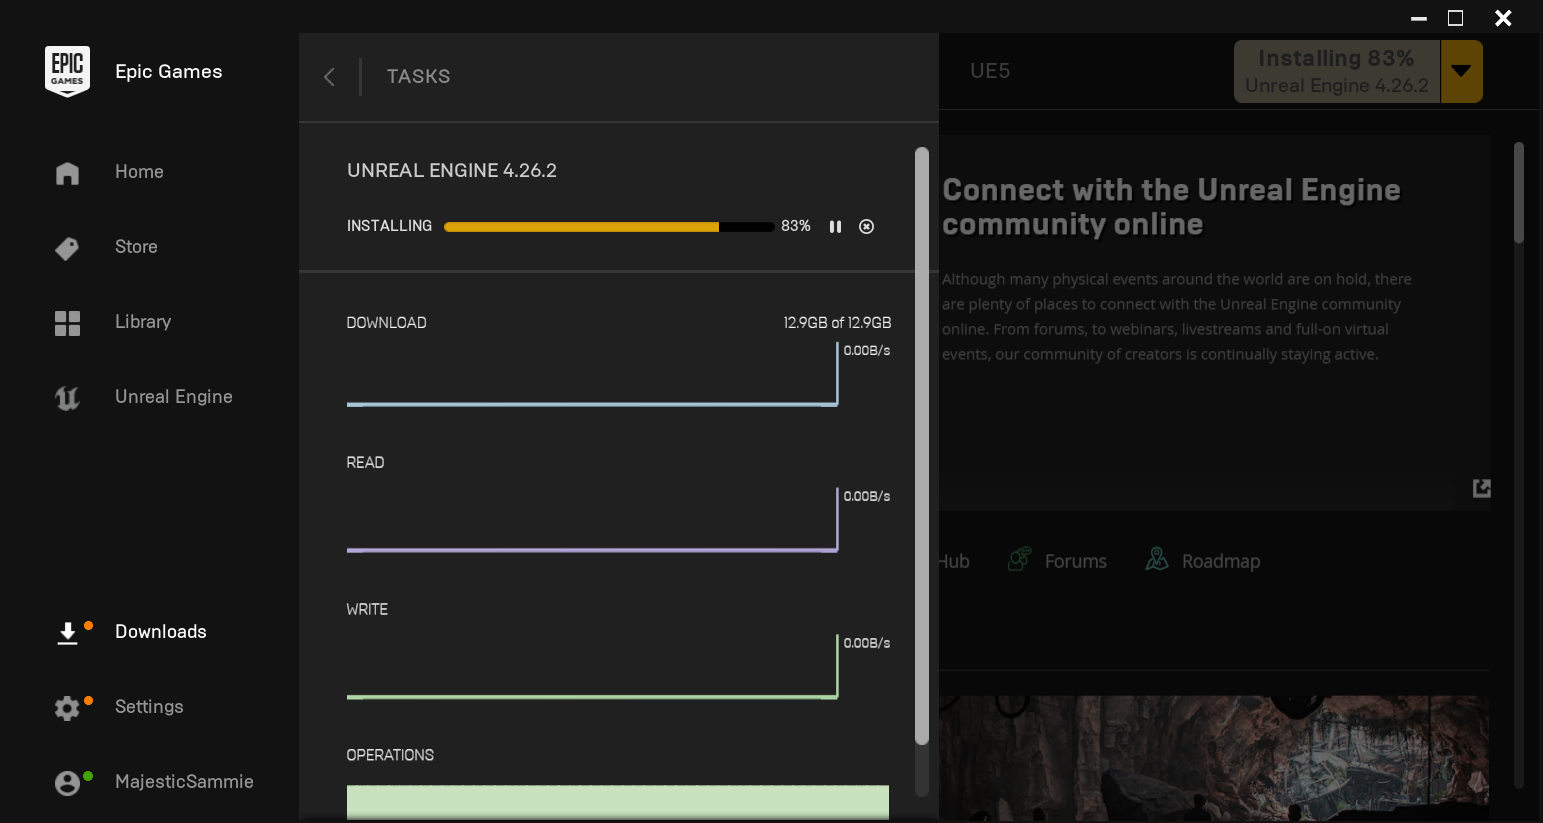Pause the Unreal Engine 4.26.2 installation
This screenshot has width=1543, height=823.
coord(835,227)
